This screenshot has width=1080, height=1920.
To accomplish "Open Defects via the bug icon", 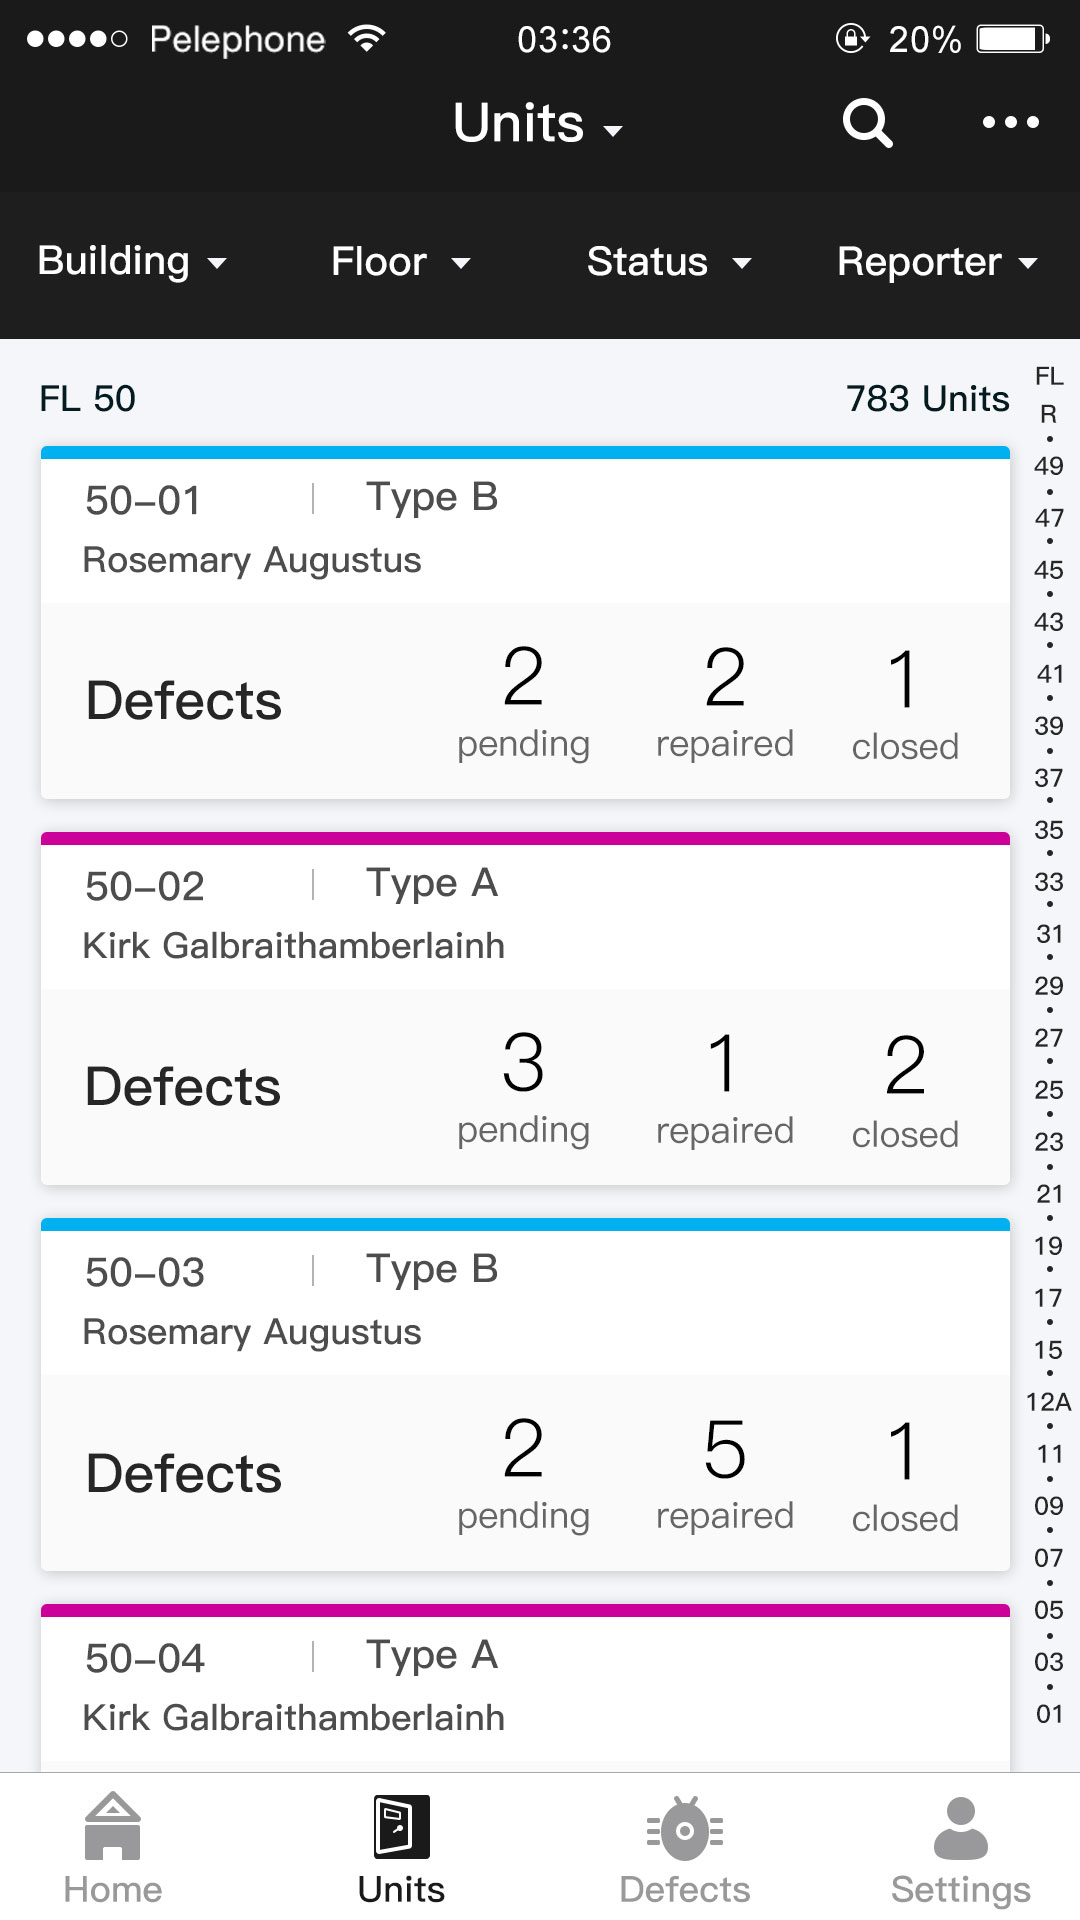I will 685,1830.
